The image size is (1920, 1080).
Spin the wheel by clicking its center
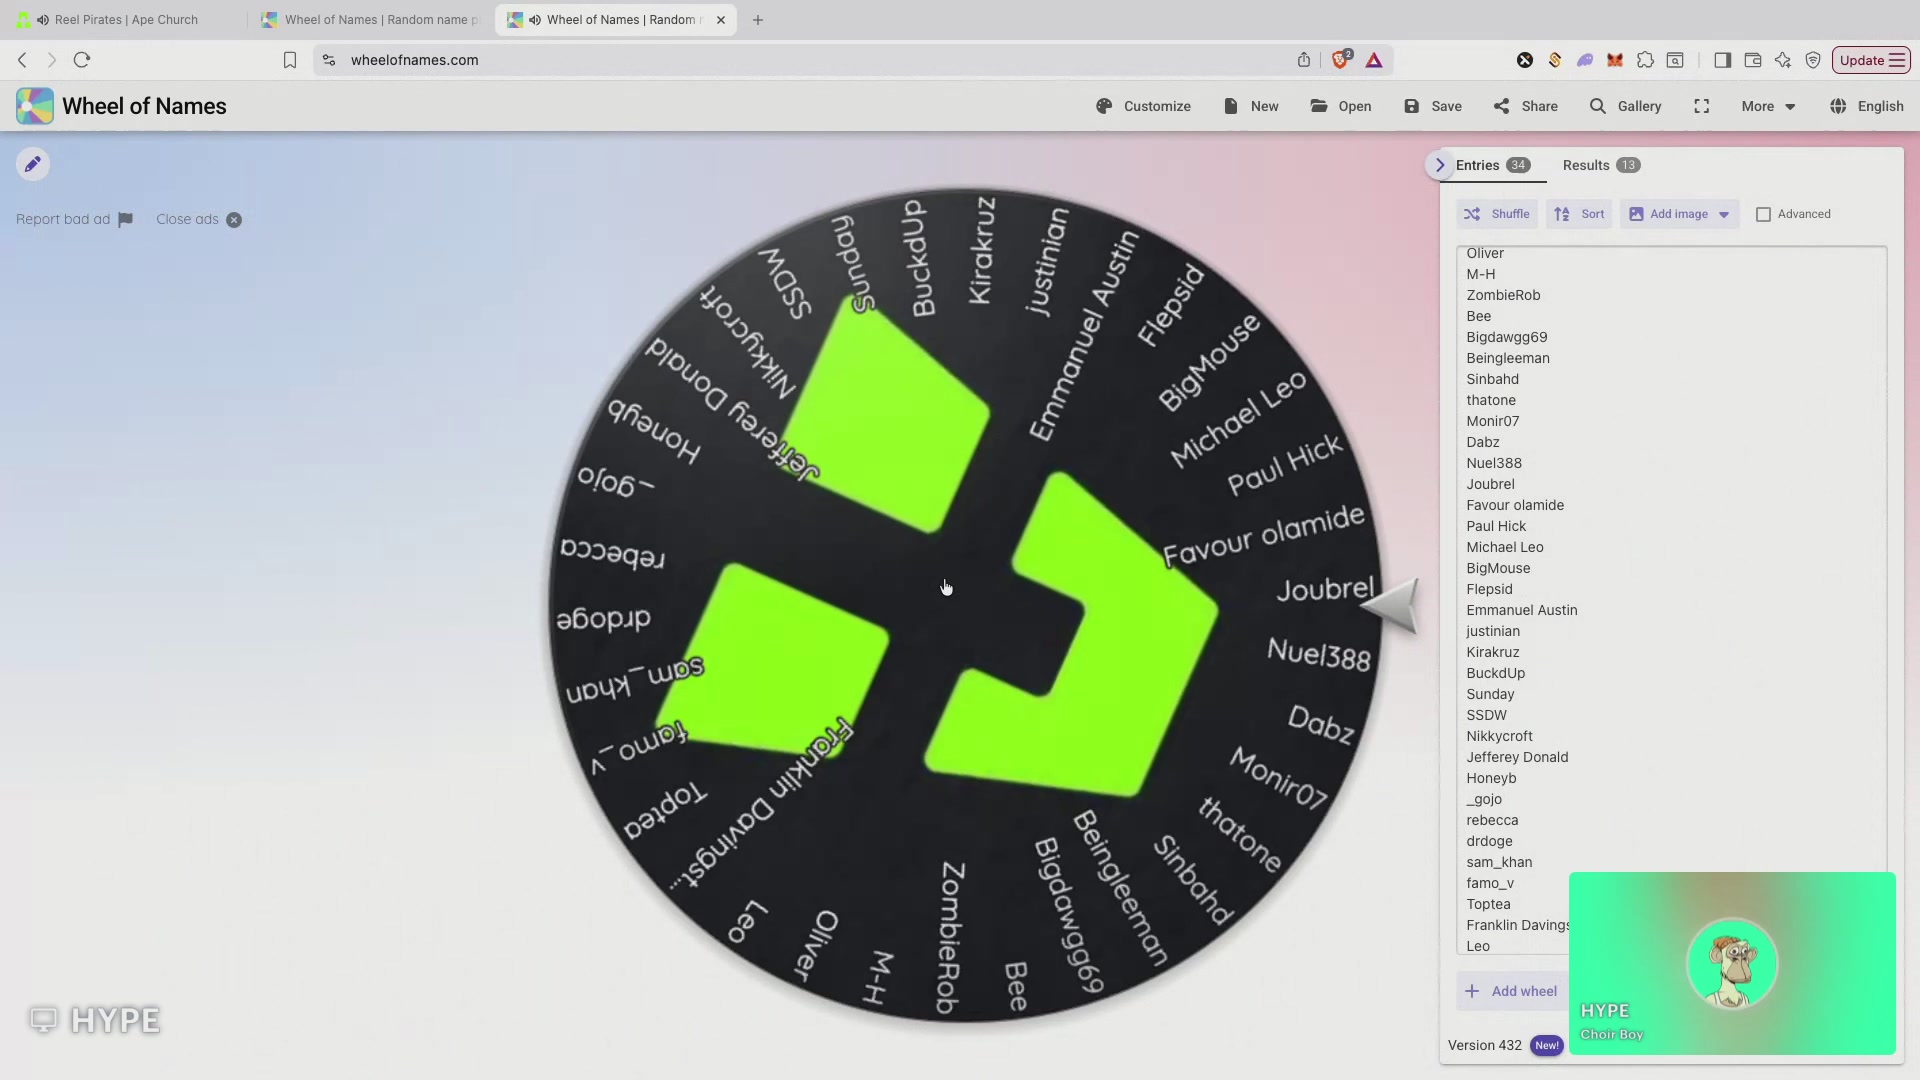coord(965,605)
